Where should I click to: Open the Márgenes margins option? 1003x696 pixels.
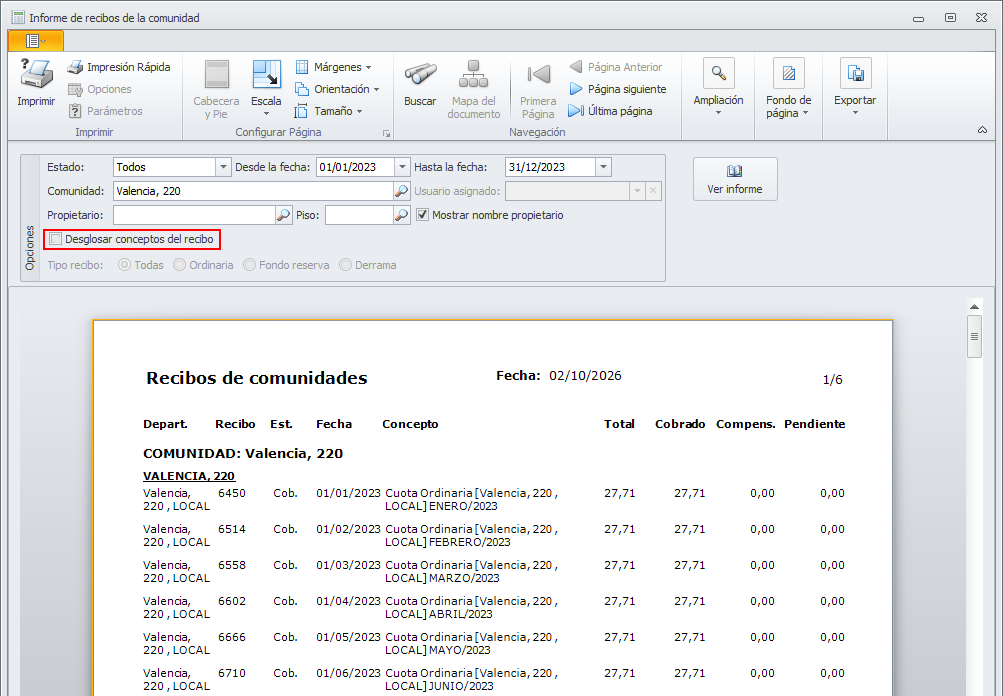coord(333,67)
